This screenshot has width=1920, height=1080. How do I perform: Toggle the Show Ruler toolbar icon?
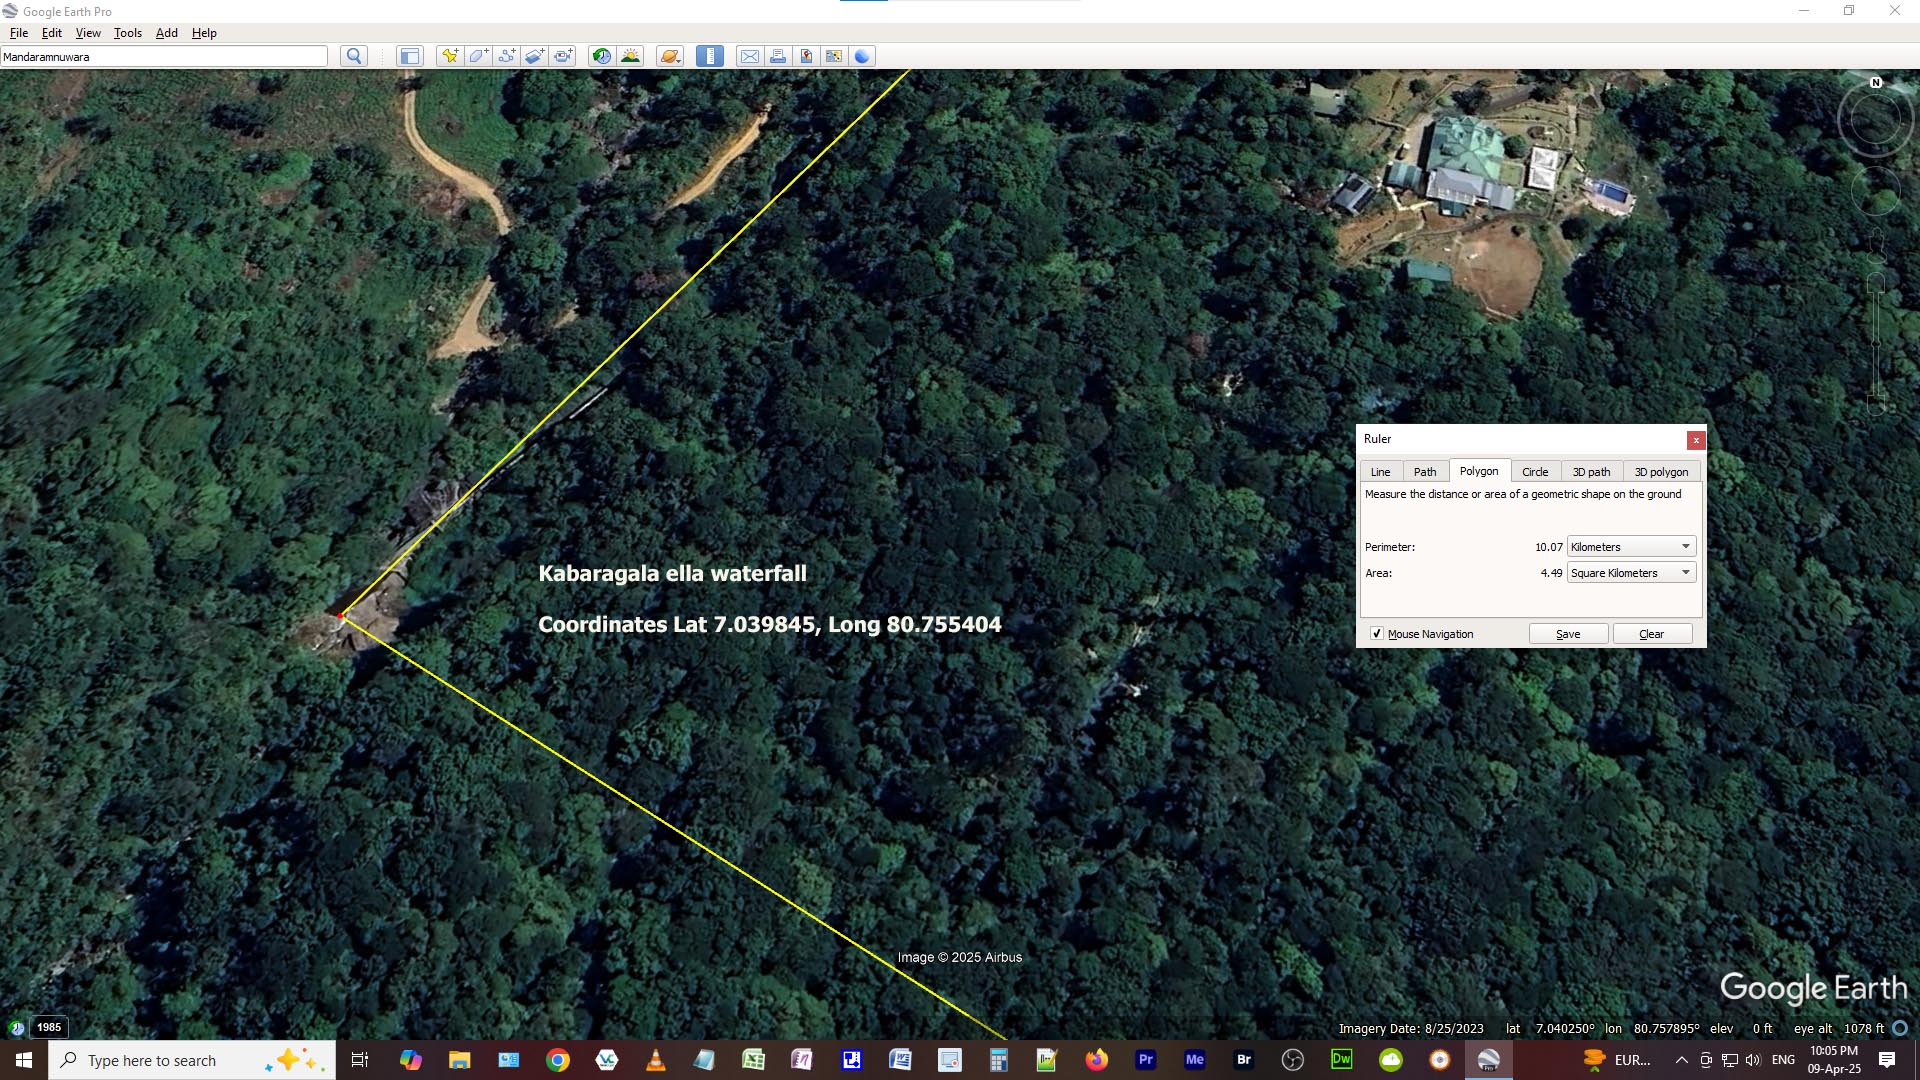709,56
